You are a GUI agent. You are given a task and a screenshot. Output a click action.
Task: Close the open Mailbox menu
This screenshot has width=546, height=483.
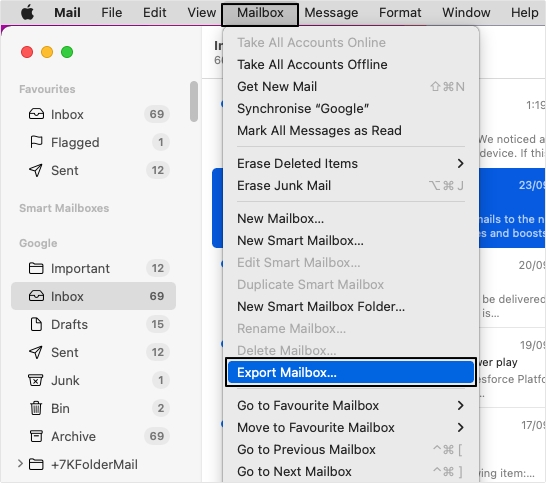pos(260,14)
